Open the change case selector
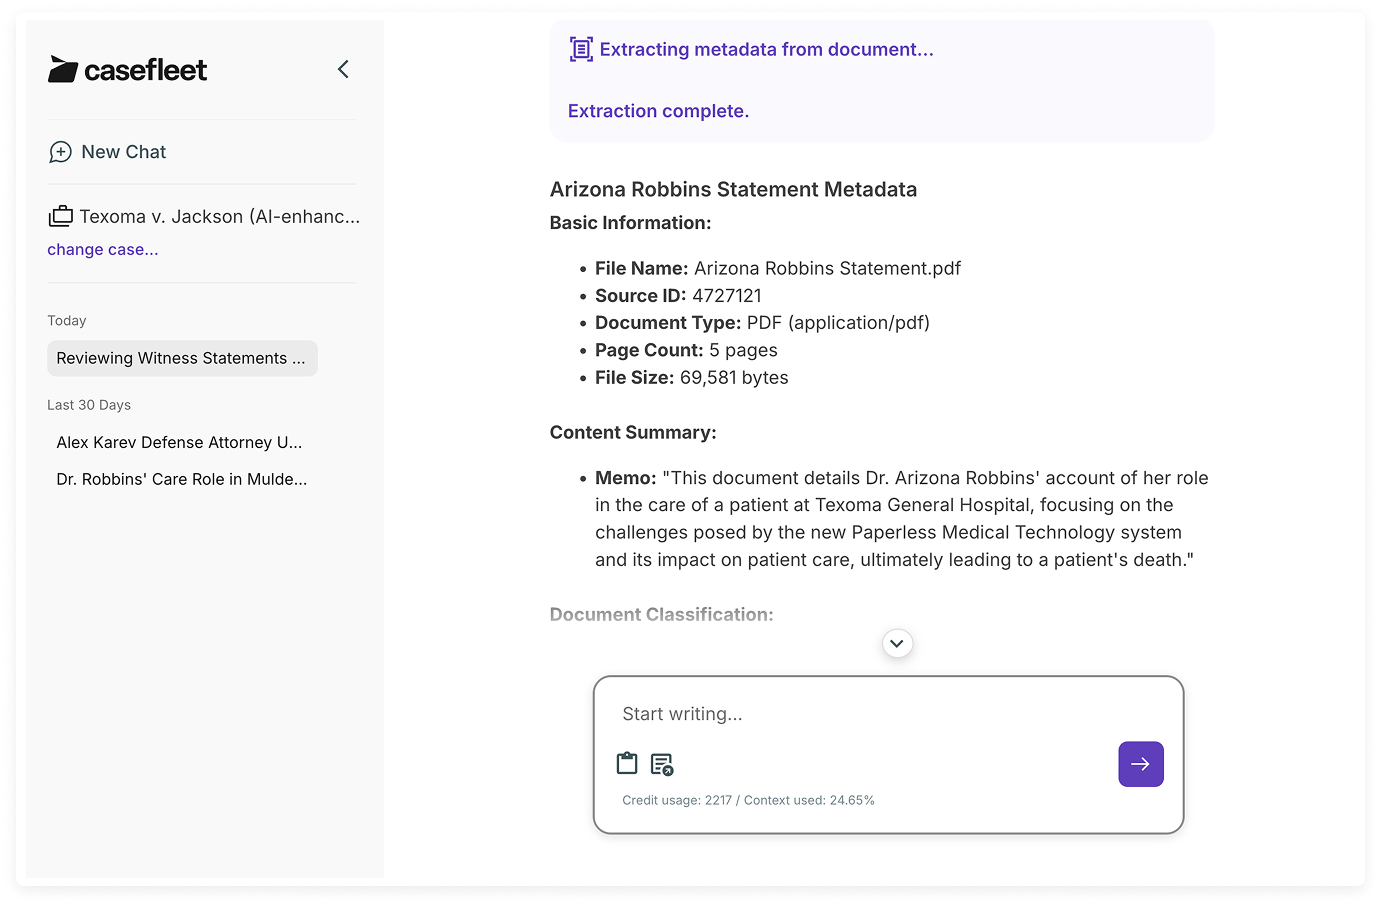The width and height of the screenshot is (1381, 906). click(102, 249)
